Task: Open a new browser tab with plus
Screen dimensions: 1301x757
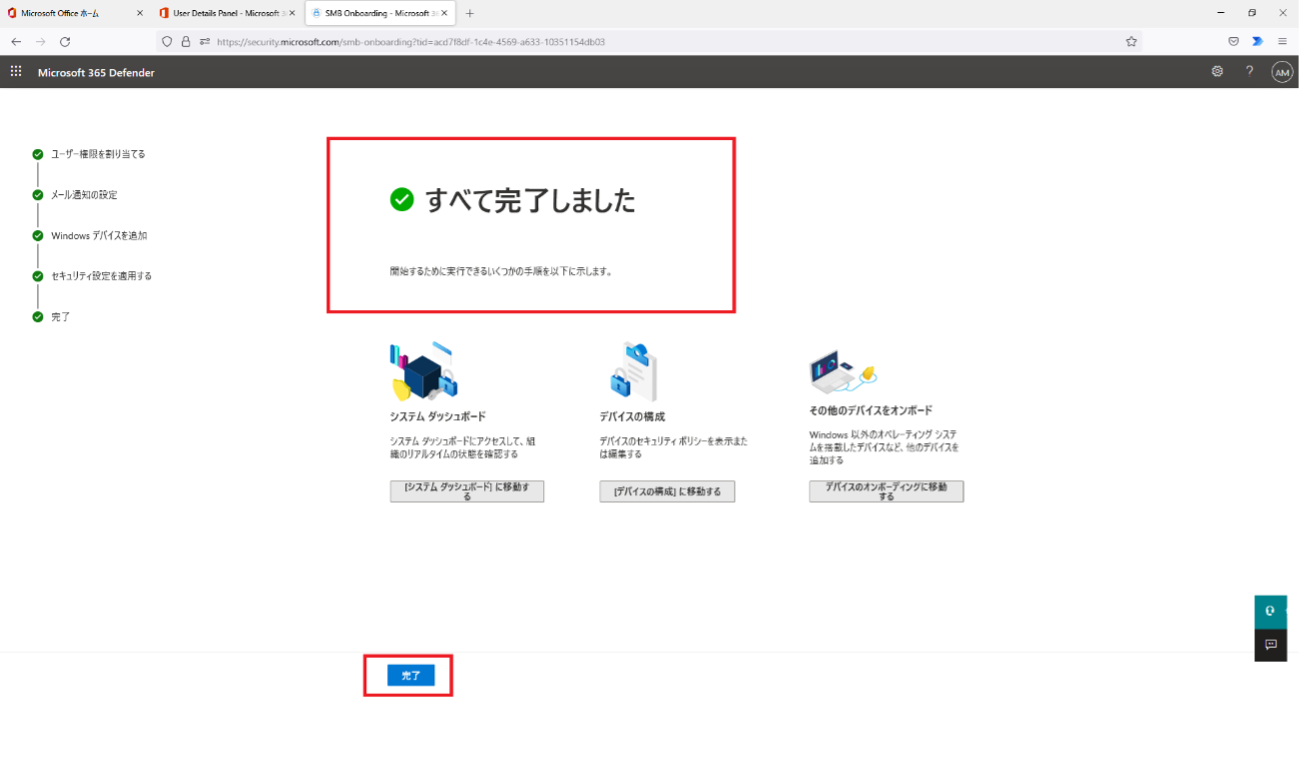Action: coord(470,14)
